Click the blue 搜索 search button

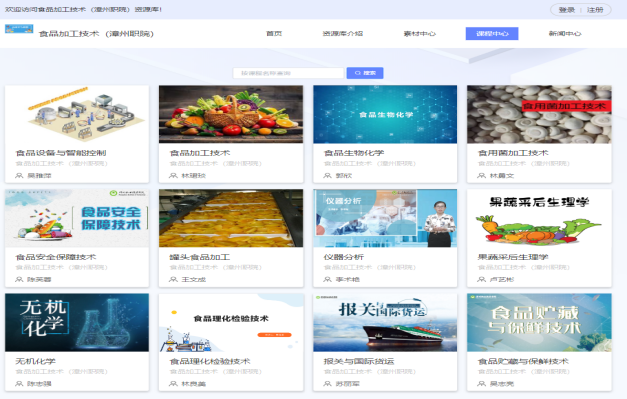365,73
